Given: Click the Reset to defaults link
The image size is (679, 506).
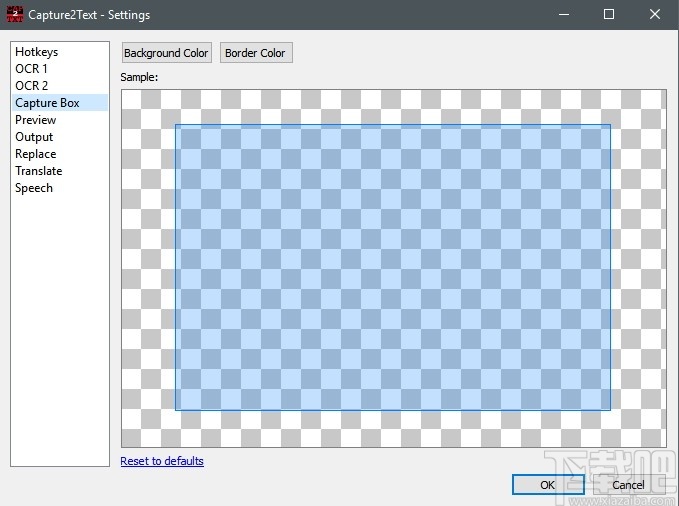Looking at the screenshot, I should [162, 461].
